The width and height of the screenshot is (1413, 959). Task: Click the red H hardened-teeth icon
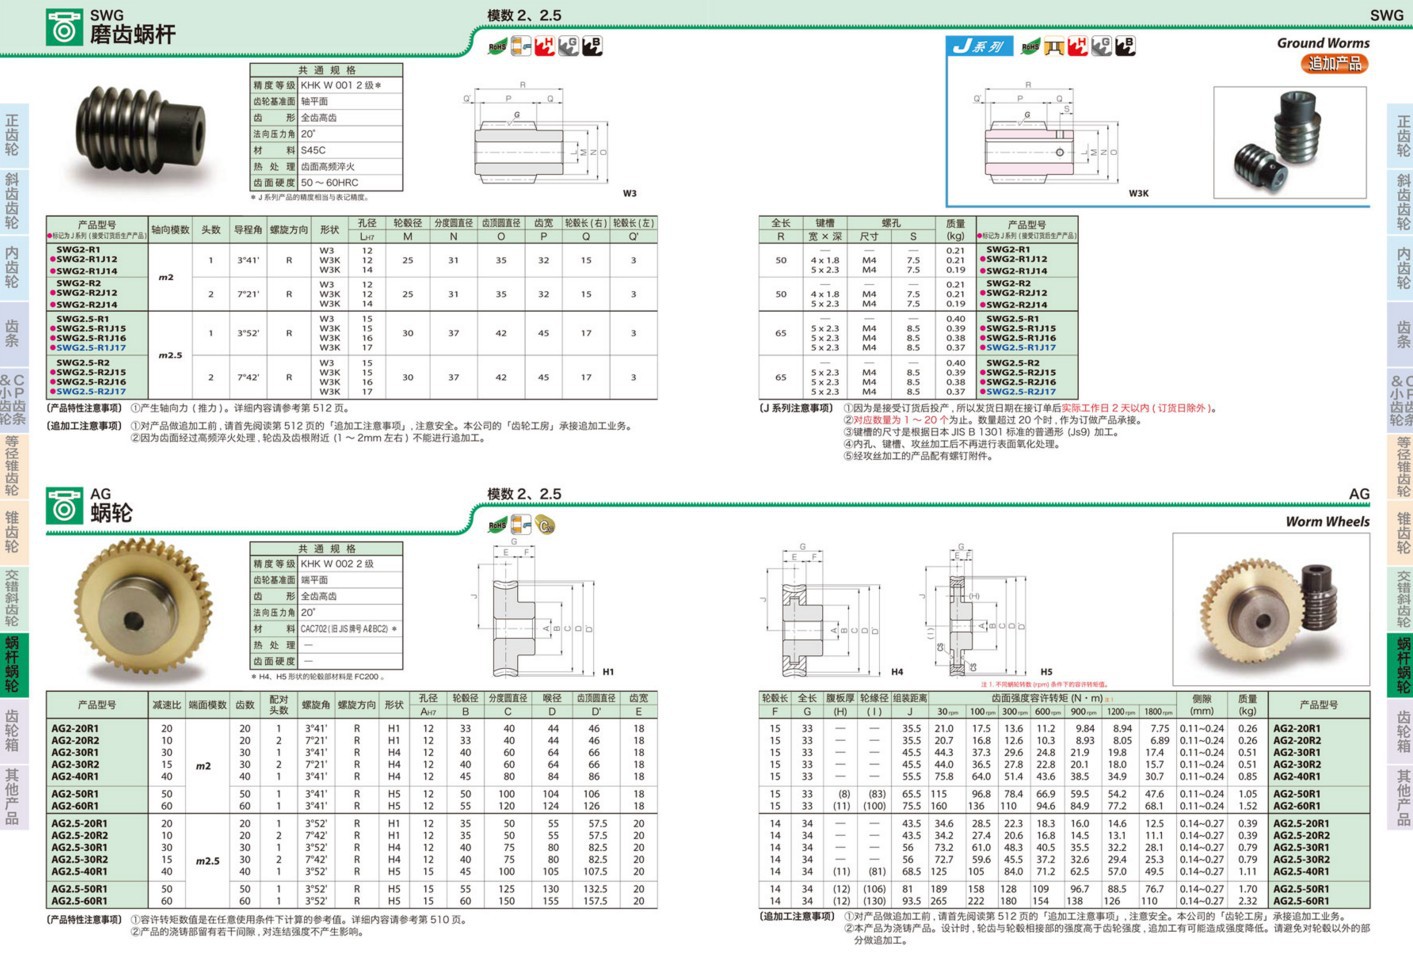[543, 45]
